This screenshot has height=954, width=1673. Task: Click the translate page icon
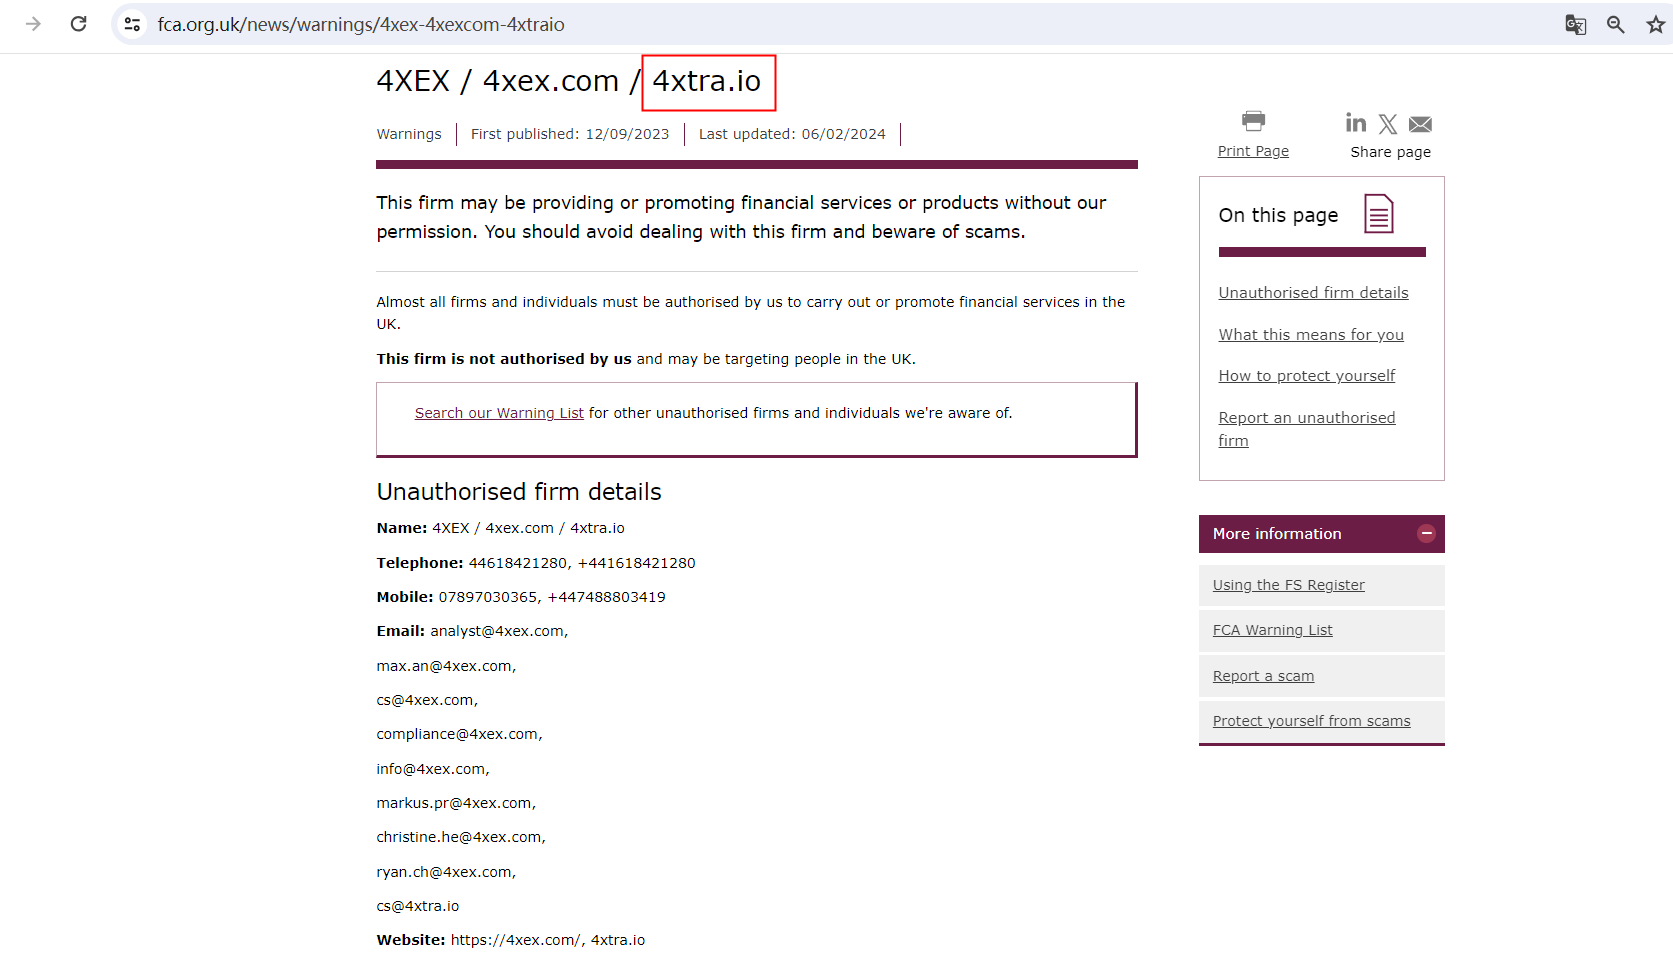click(1575, 24)
